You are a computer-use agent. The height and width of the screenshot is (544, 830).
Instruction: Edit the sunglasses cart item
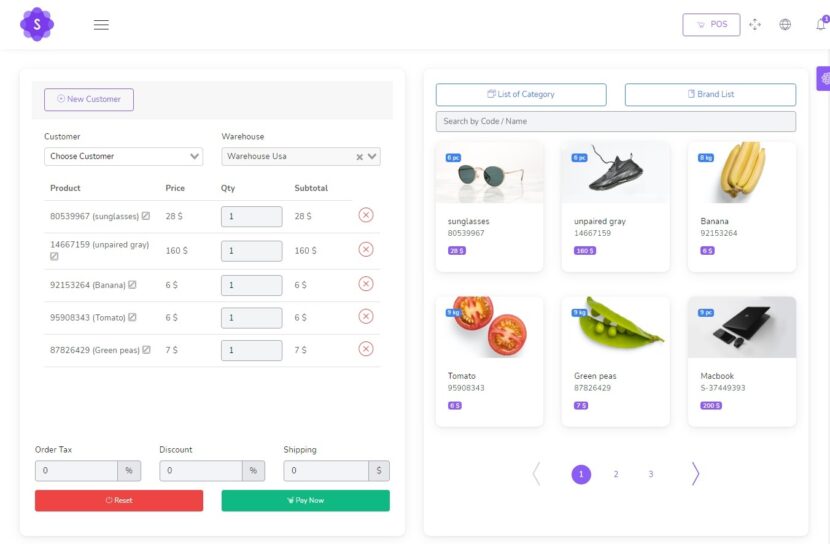click(146, 216)
